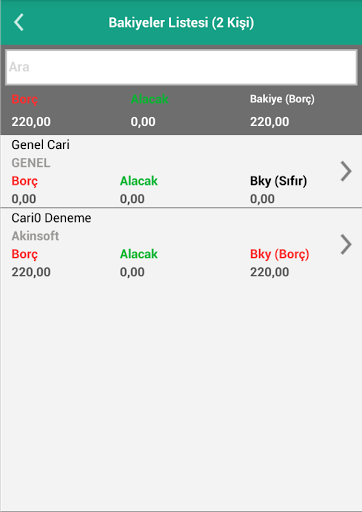Screen dimensions: 362x512
Task: Open Cari0 Deneme details chevron
Action: coord(346,245)
